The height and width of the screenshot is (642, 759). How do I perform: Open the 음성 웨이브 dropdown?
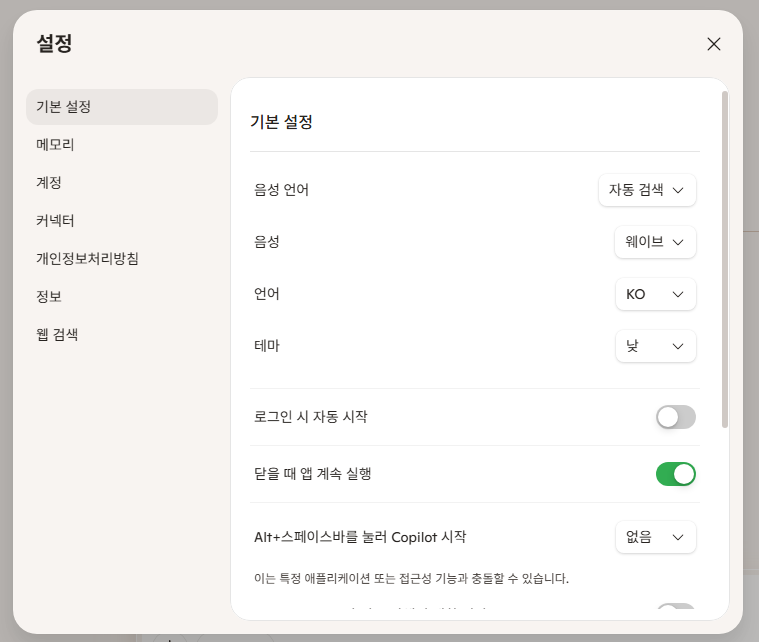pyautogui.click(x=655, y=242)
